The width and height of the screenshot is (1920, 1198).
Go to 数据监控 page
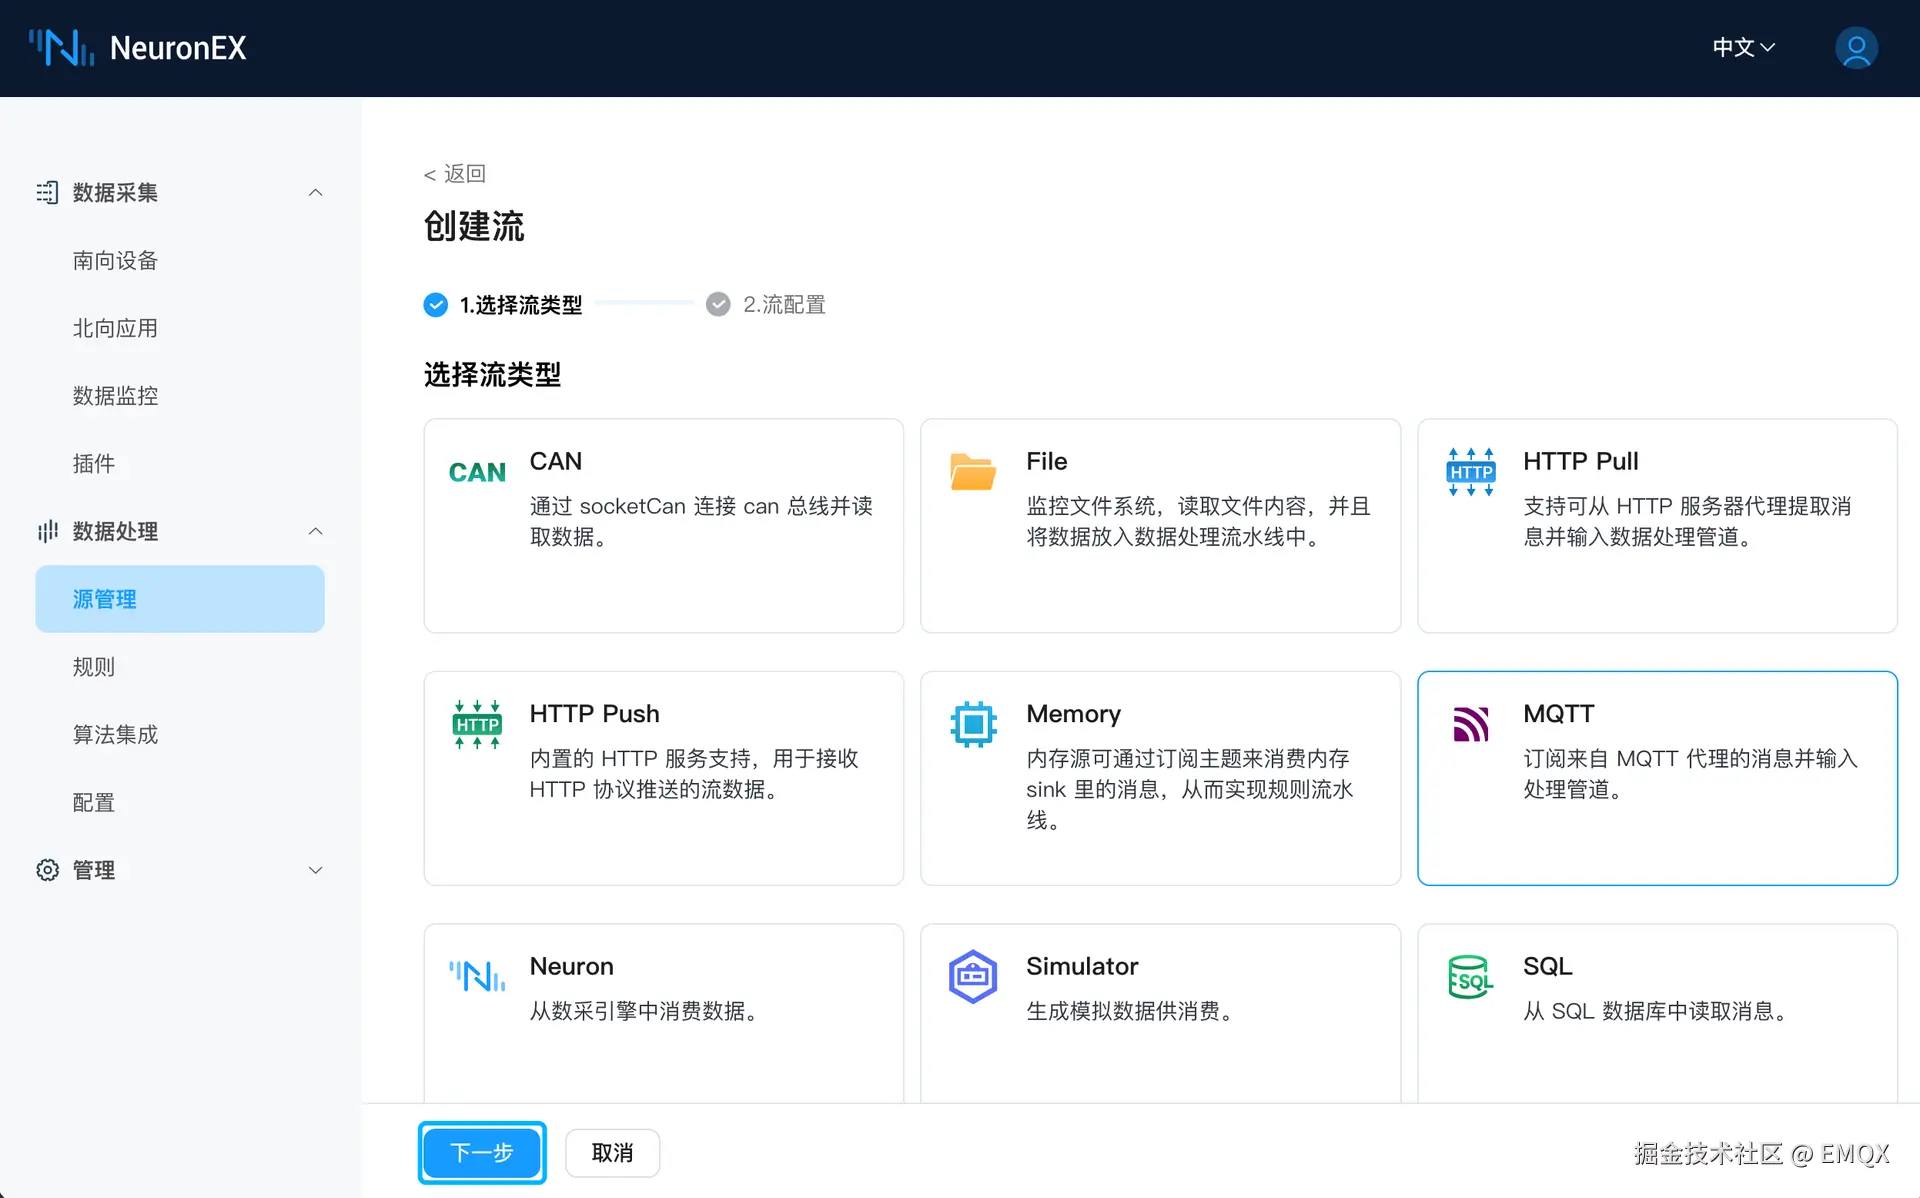pyautogui.click(x=115, y=395)
